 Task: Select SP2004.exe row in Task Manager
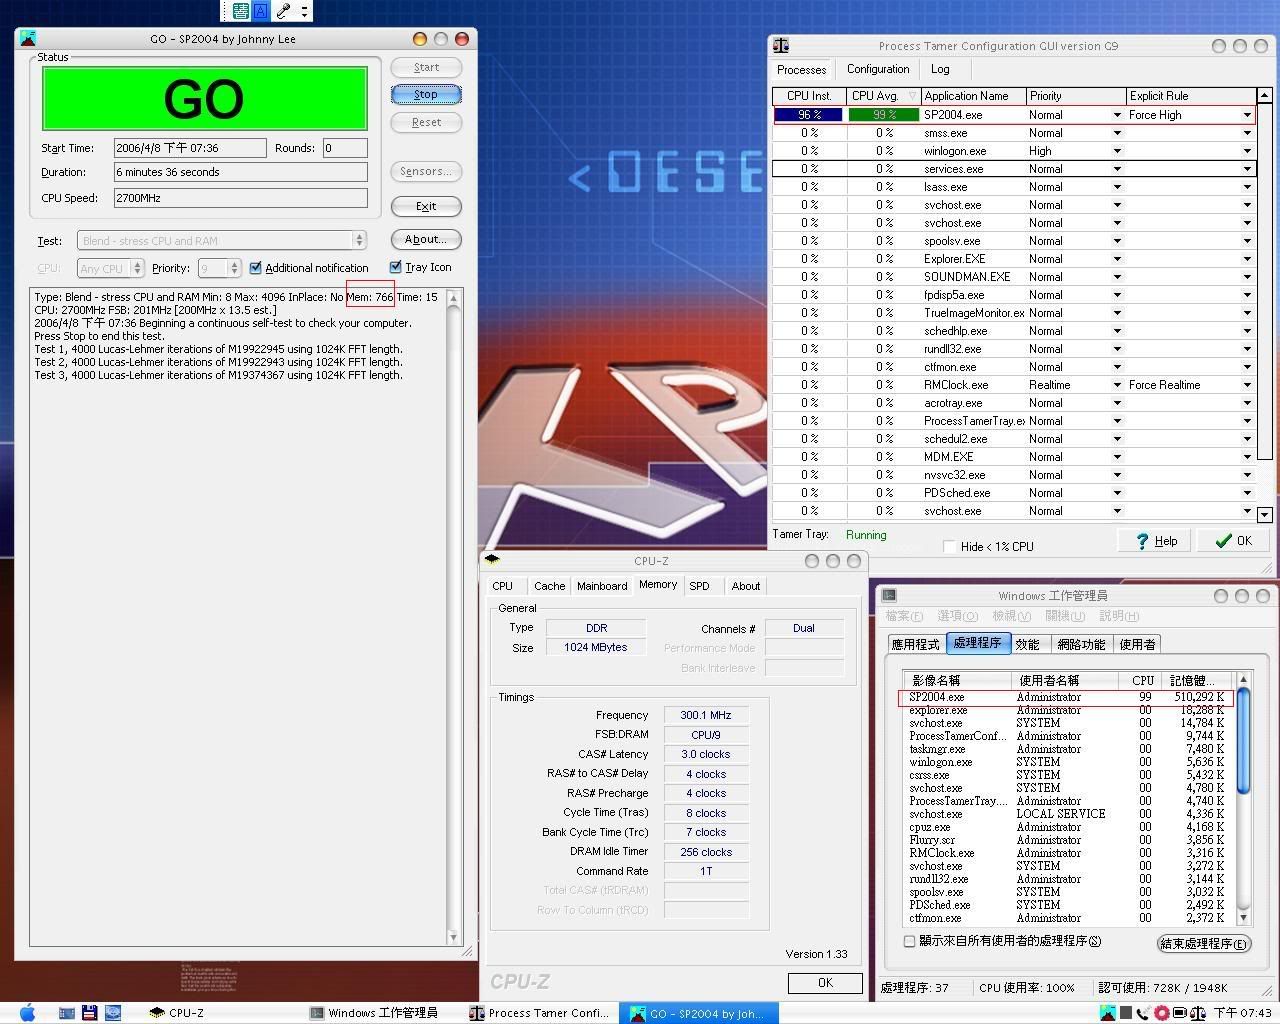coord(1066,697)
